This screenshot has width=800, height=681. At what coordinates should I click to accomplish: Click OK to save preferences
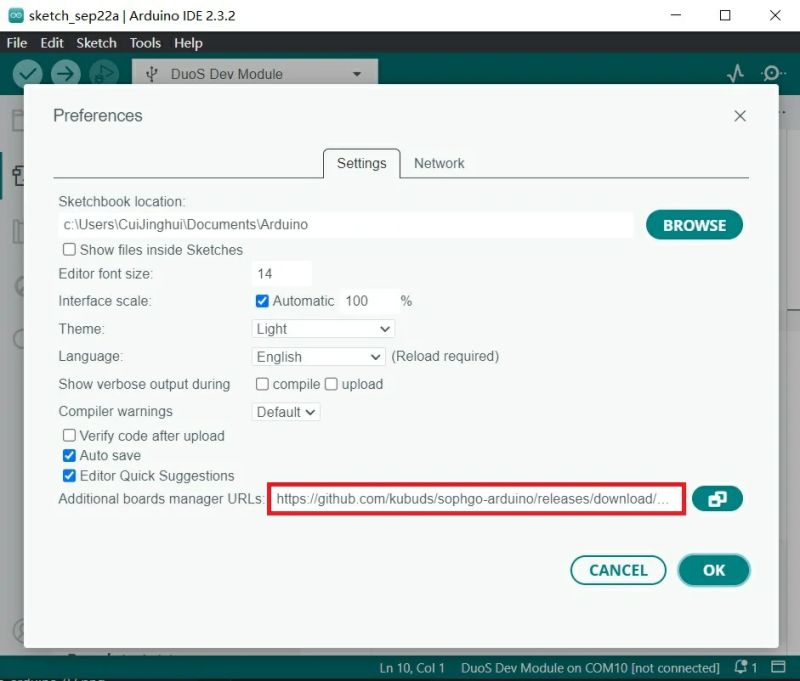pyautogui.click(x=714, y=570)
